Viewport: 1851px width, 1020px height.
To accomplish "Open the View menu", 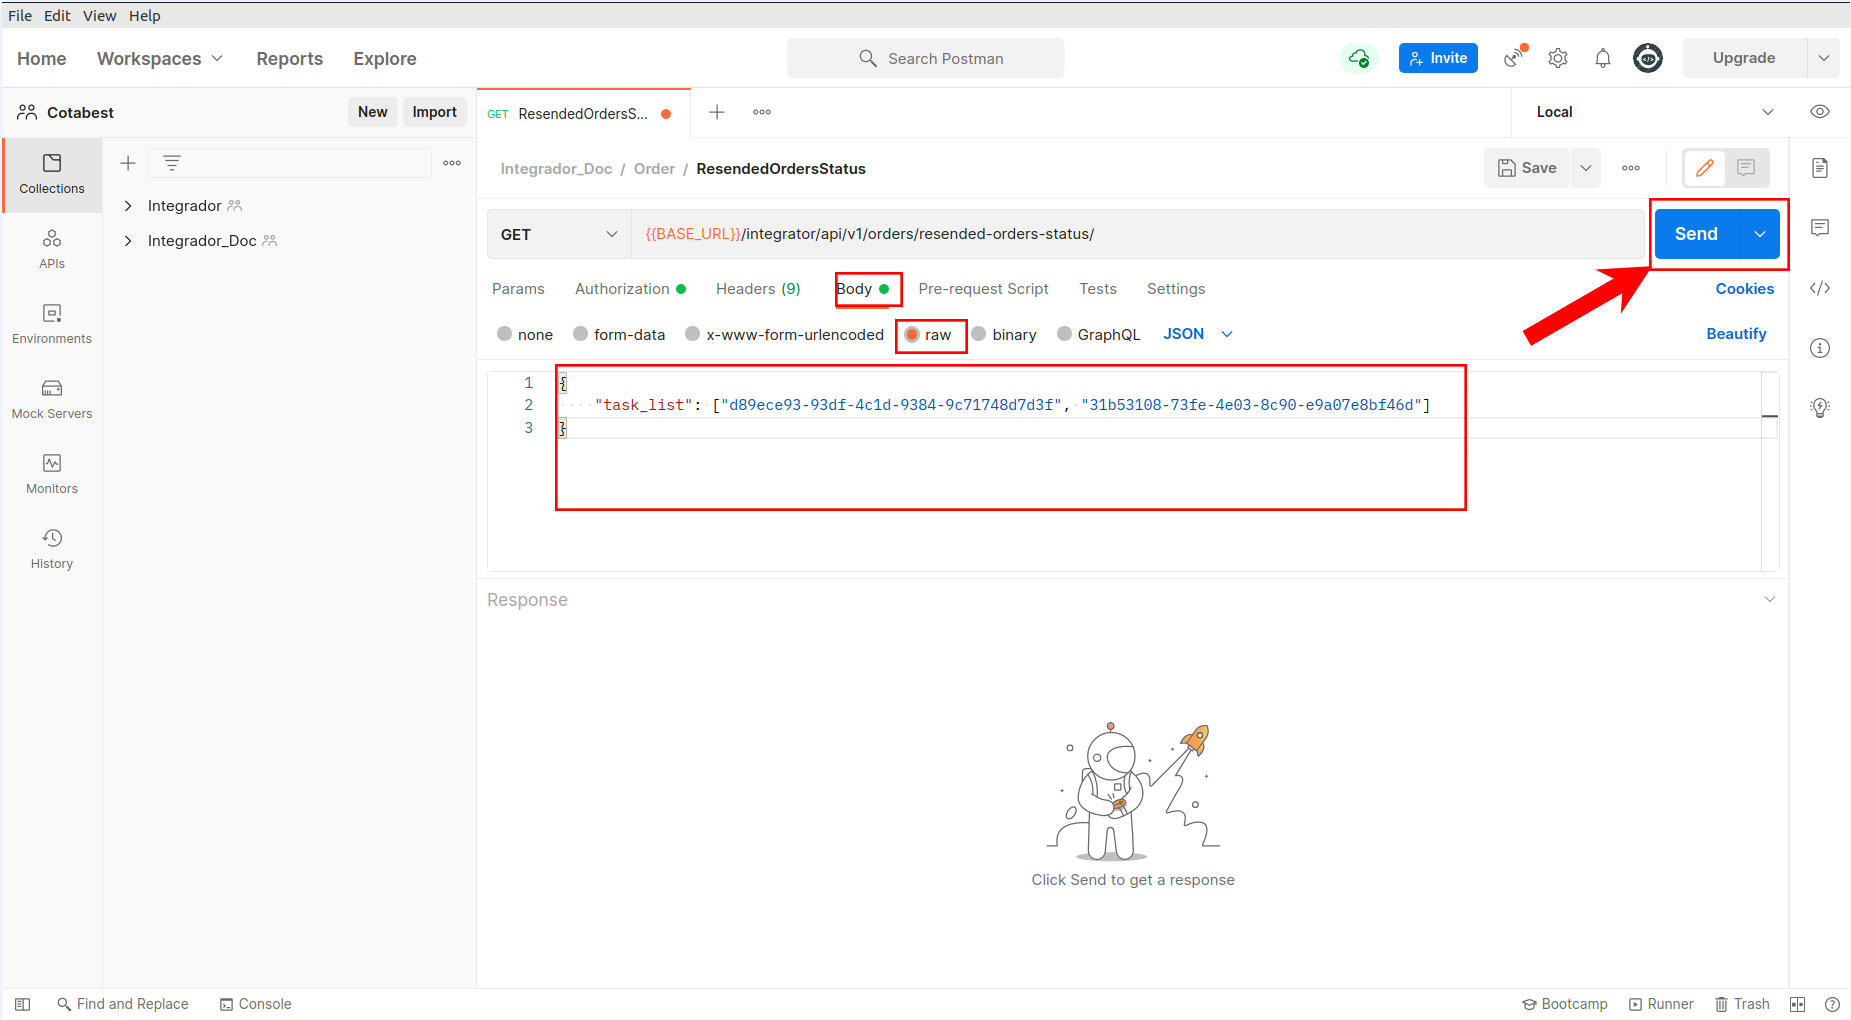I will [x=99, y=15].
